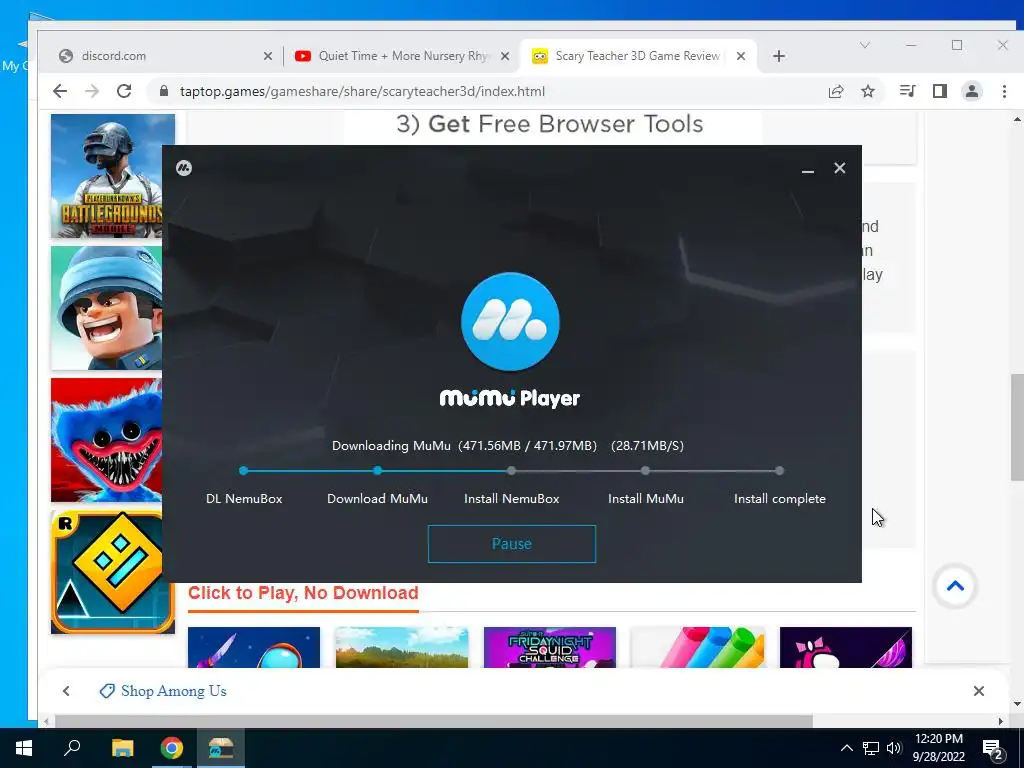The height and width of the screenshot is (768, 1024).
Task: Reload the taptop.games page
Action: click(x=124, y=91)
